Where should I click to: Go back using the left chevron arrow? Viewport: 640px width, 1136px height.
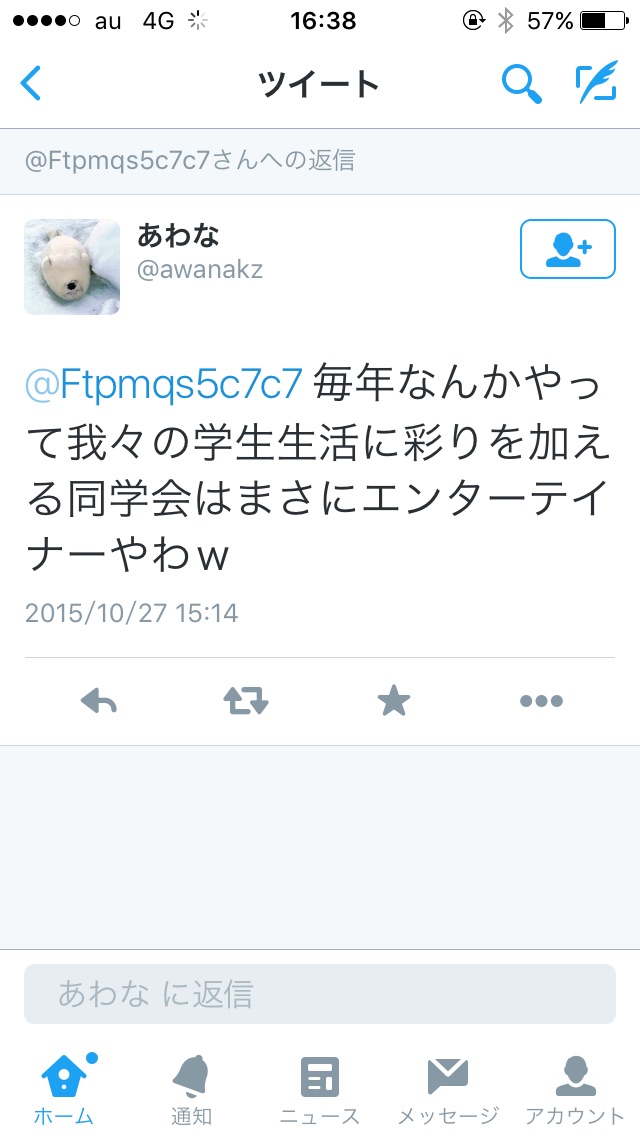tap(30, 83)
